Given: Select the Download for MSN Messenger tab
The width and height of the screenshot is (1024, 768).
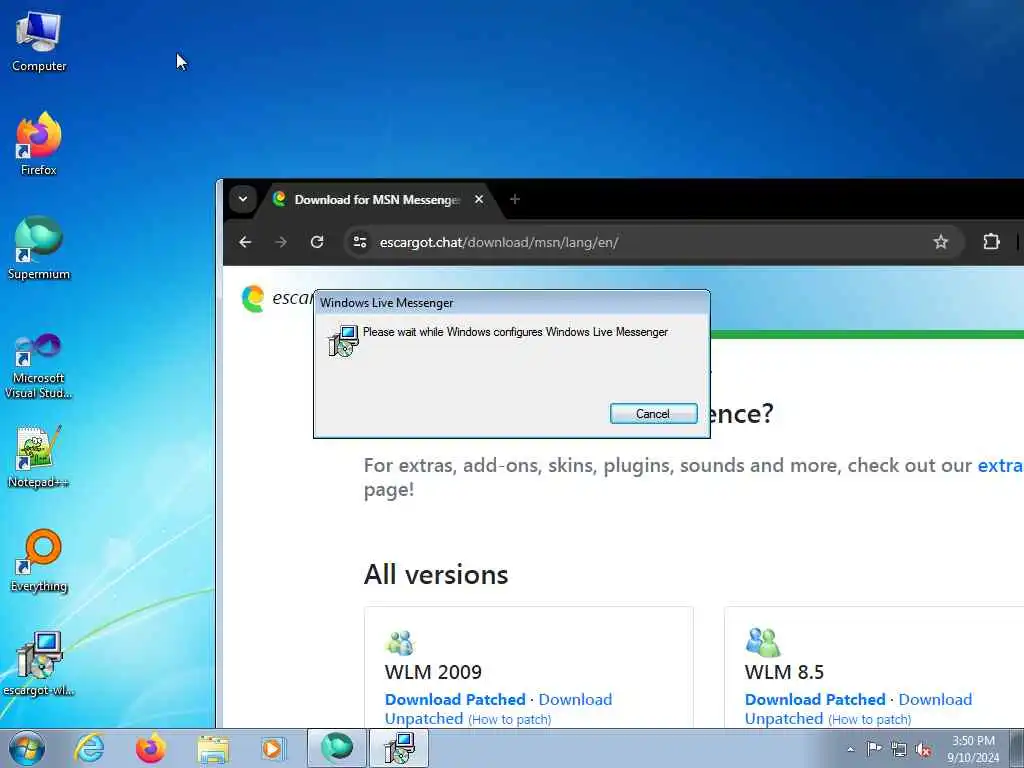Looking at the screenshot, I should [x=377, y=200].
